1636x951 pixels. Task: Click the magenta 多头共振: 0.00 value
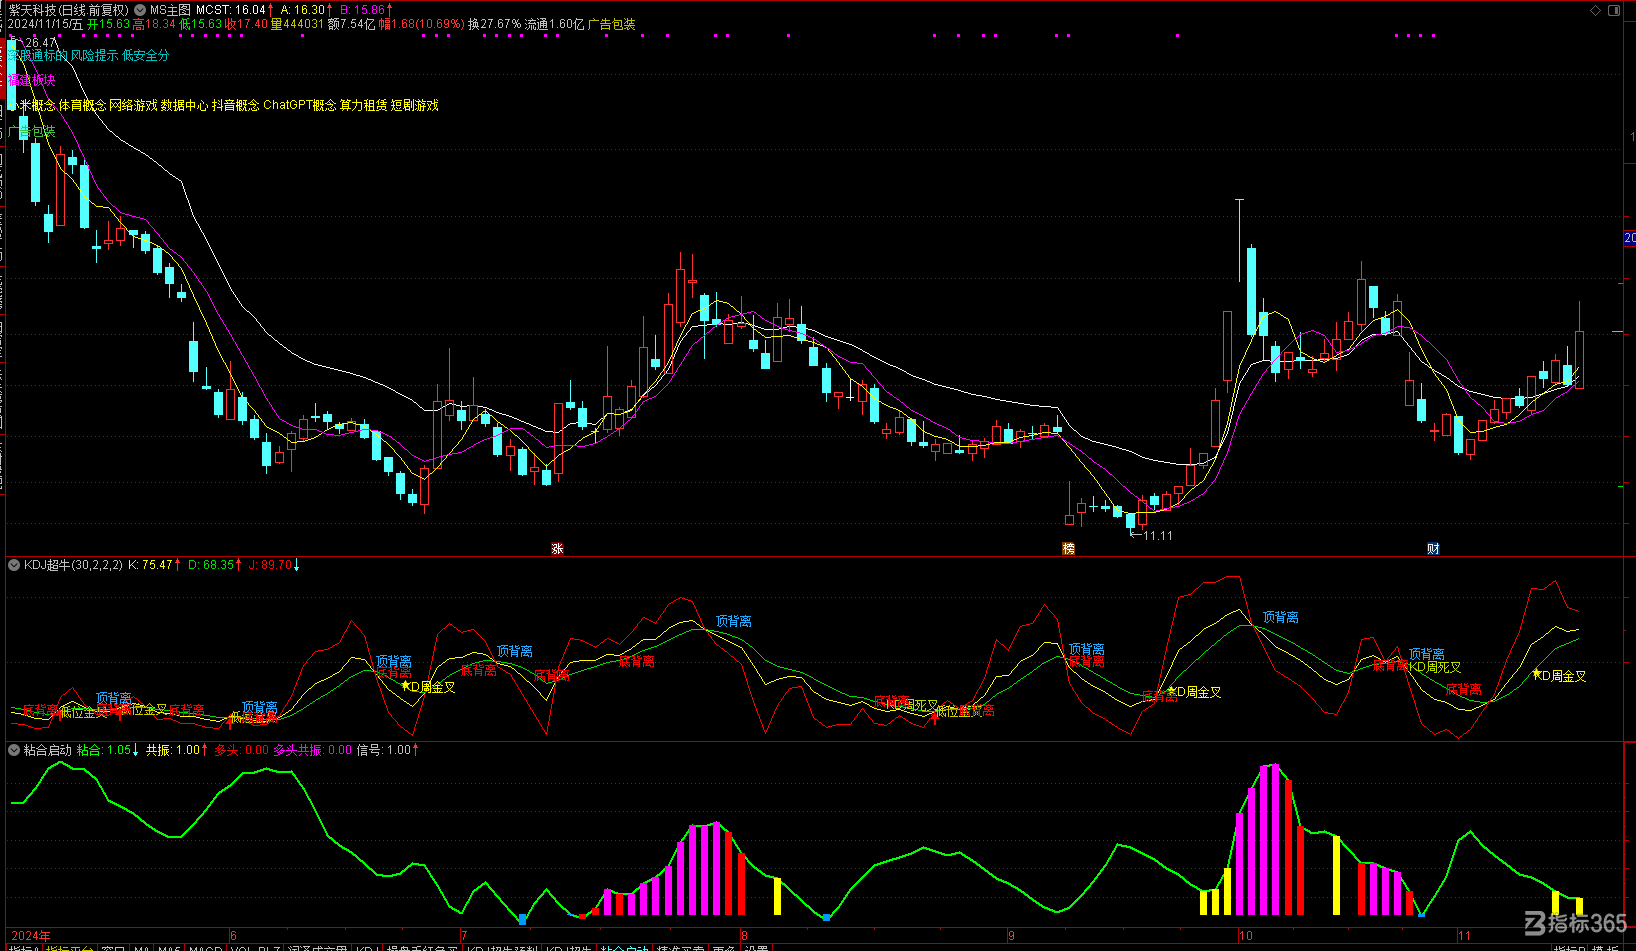(x=313, y=750)
